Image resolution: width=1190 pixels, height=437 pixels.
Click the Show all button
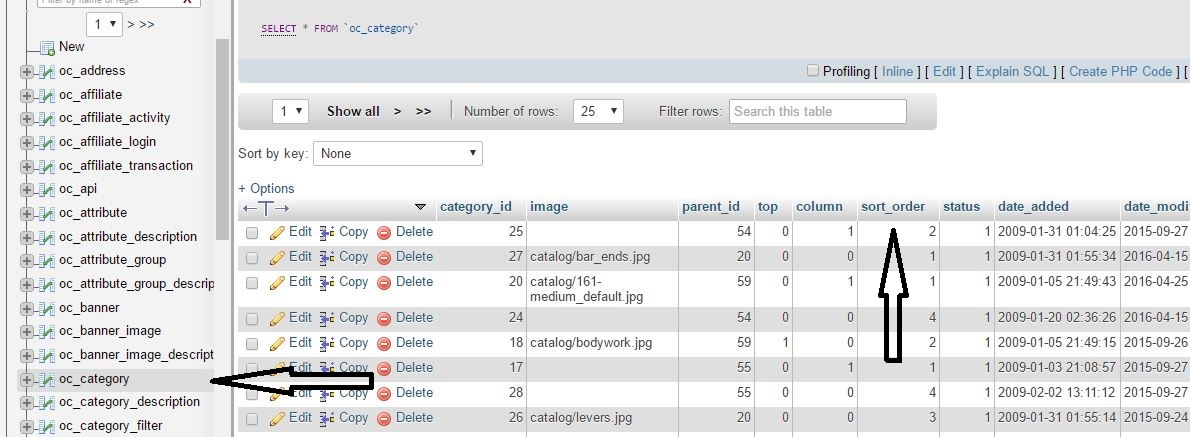pos(353,112)
